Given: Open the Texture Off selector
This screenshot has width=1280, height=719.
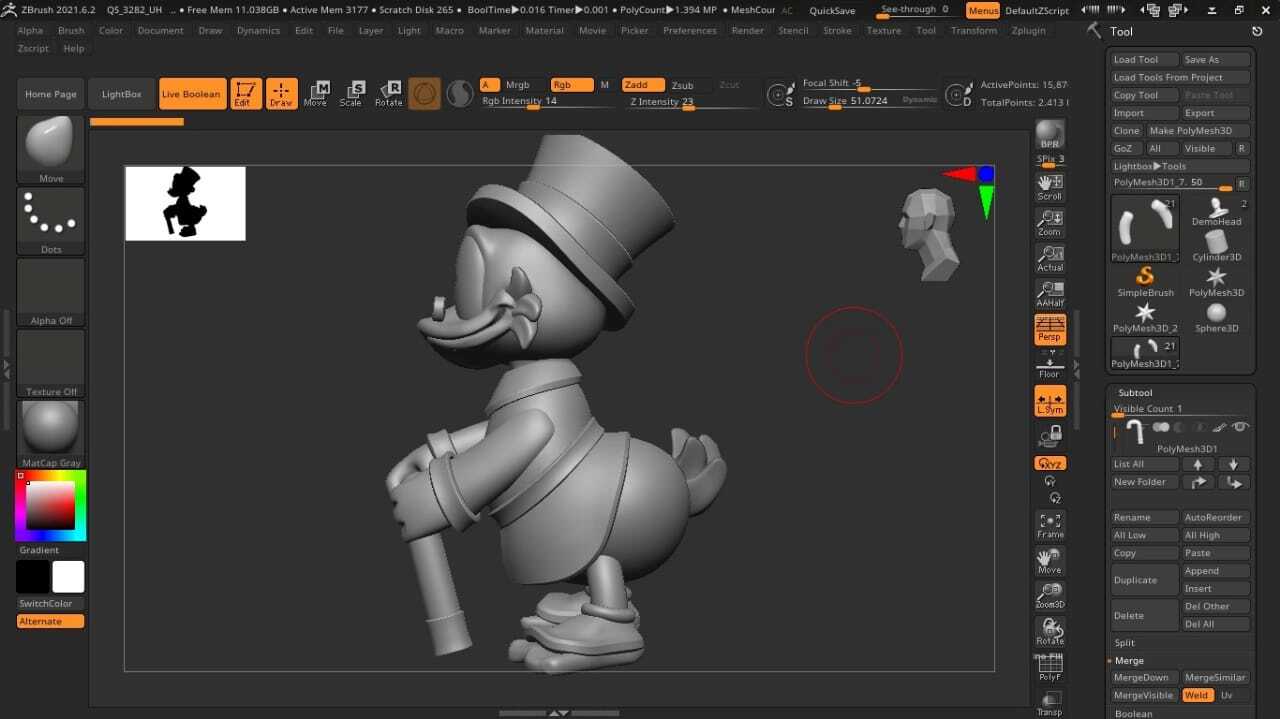Looking at the screenshot, I should 51,363.
